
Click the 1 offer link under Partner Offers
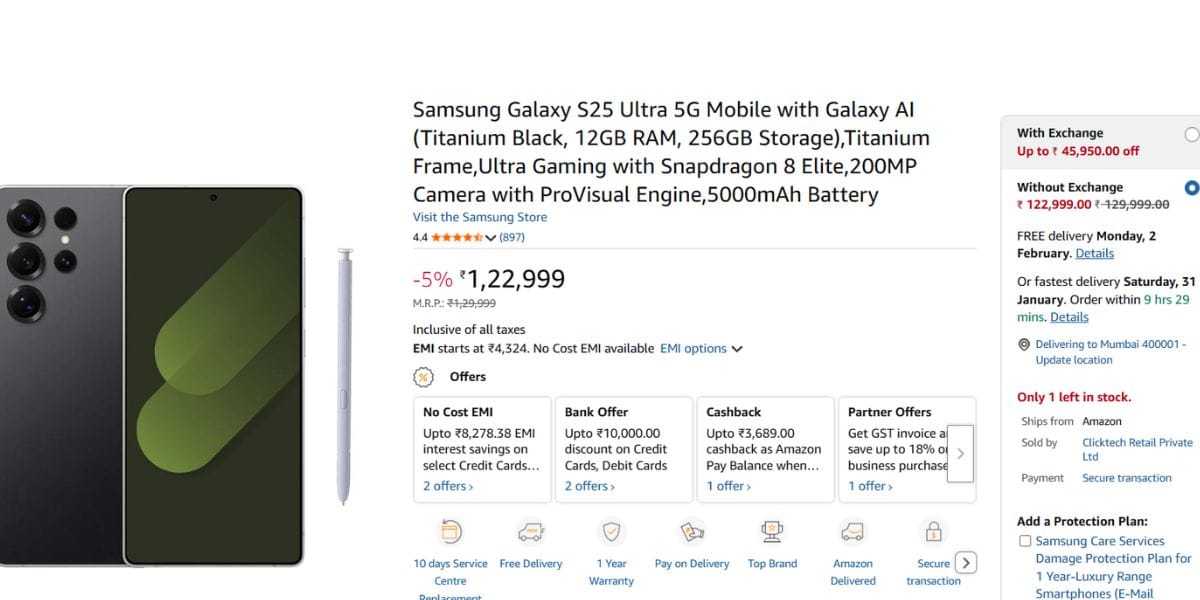(x=870, y=486)
